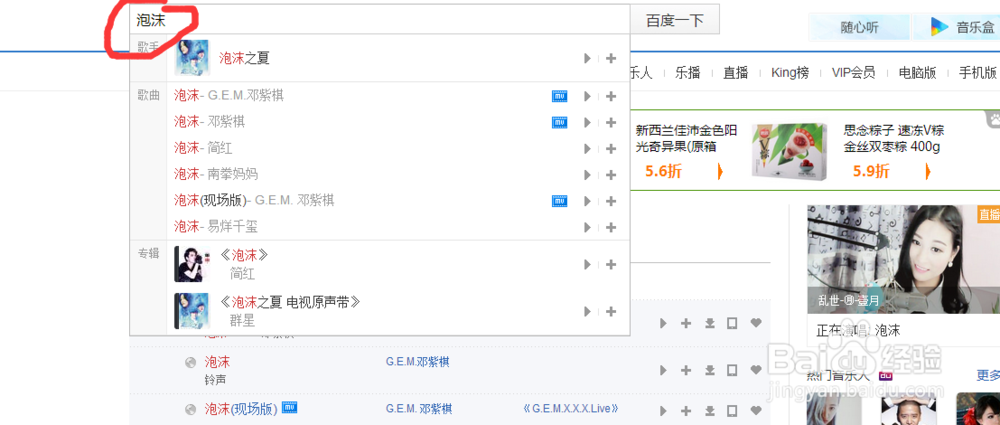Open MV icon for 泡沫- G.E.M.邓紫棋

point(559,96)
